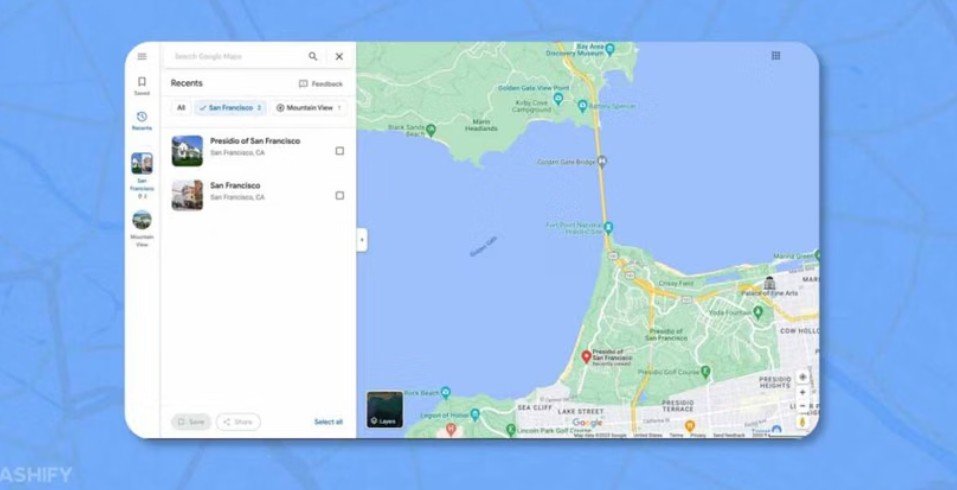Zoom out with the minus button
This screenshot has height=490, width=957.
coord(803,406)
